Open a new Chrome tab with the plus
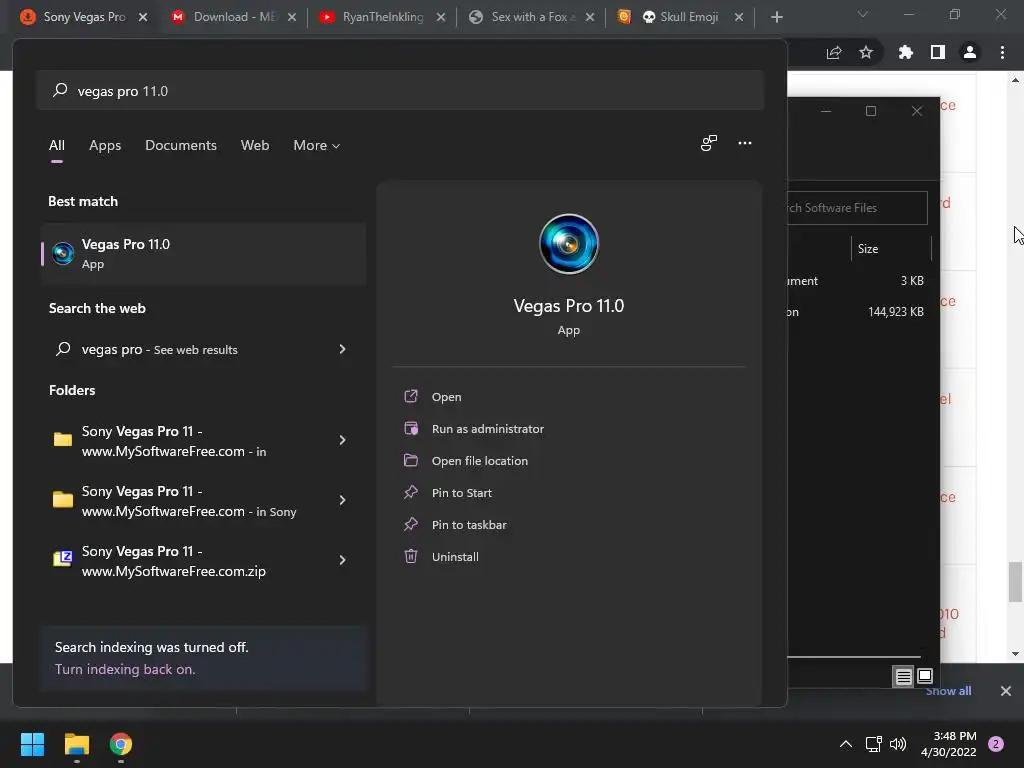Screen dimensions: 1024x768 pos(776,17)
